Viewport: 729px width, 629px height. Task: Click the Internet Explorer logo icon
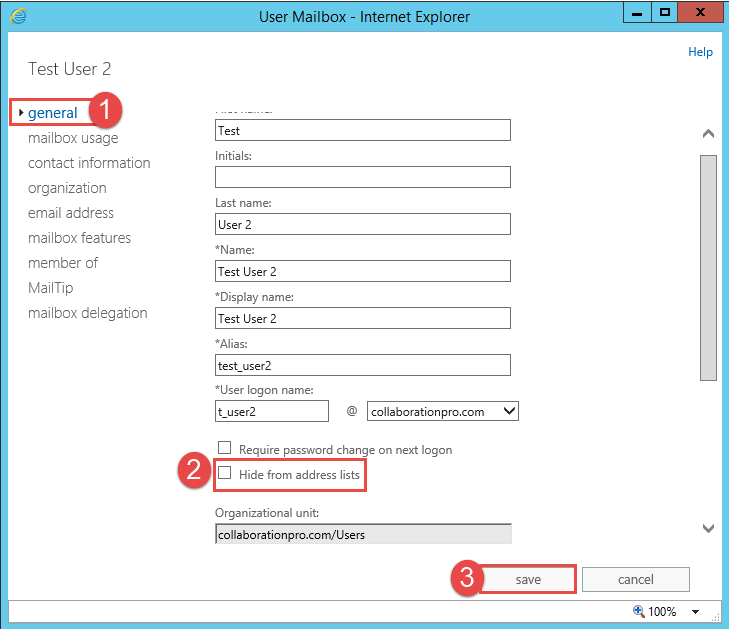click(18, 17)
